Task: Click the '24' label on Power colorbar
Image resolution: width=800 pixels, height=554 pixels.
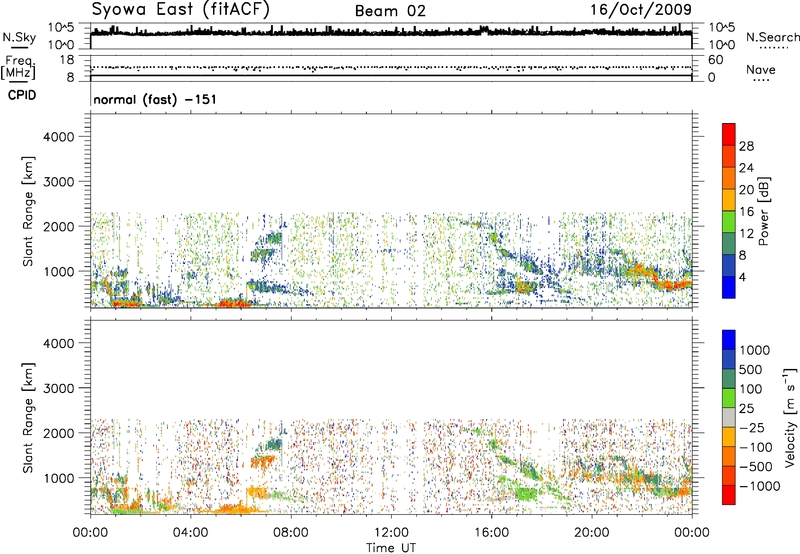Action: (746, 168)
